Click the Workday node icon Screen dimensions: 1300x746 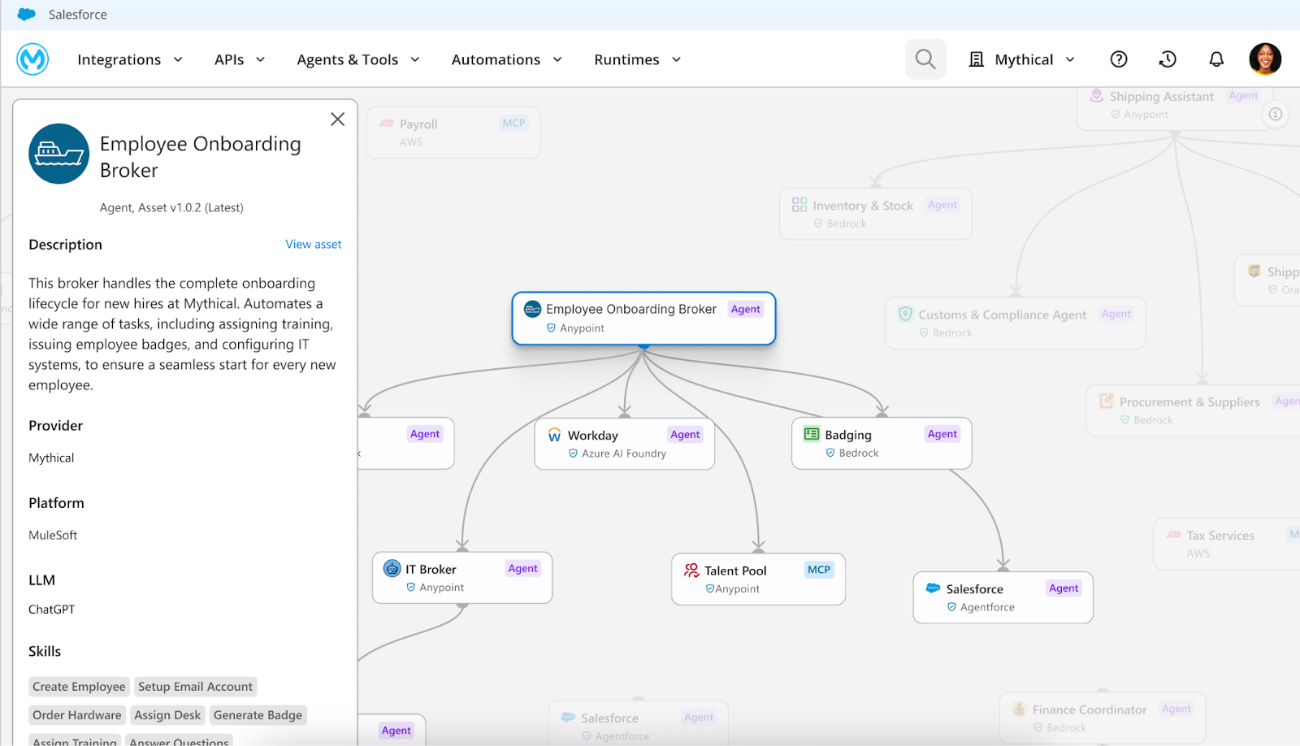point(554,435)
